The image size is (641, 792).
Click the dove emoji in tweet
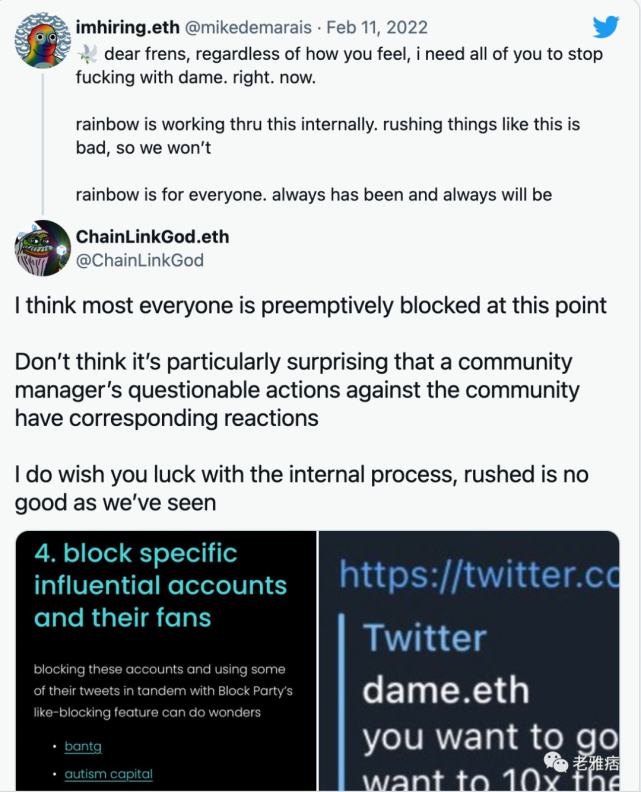click(87, 54)
